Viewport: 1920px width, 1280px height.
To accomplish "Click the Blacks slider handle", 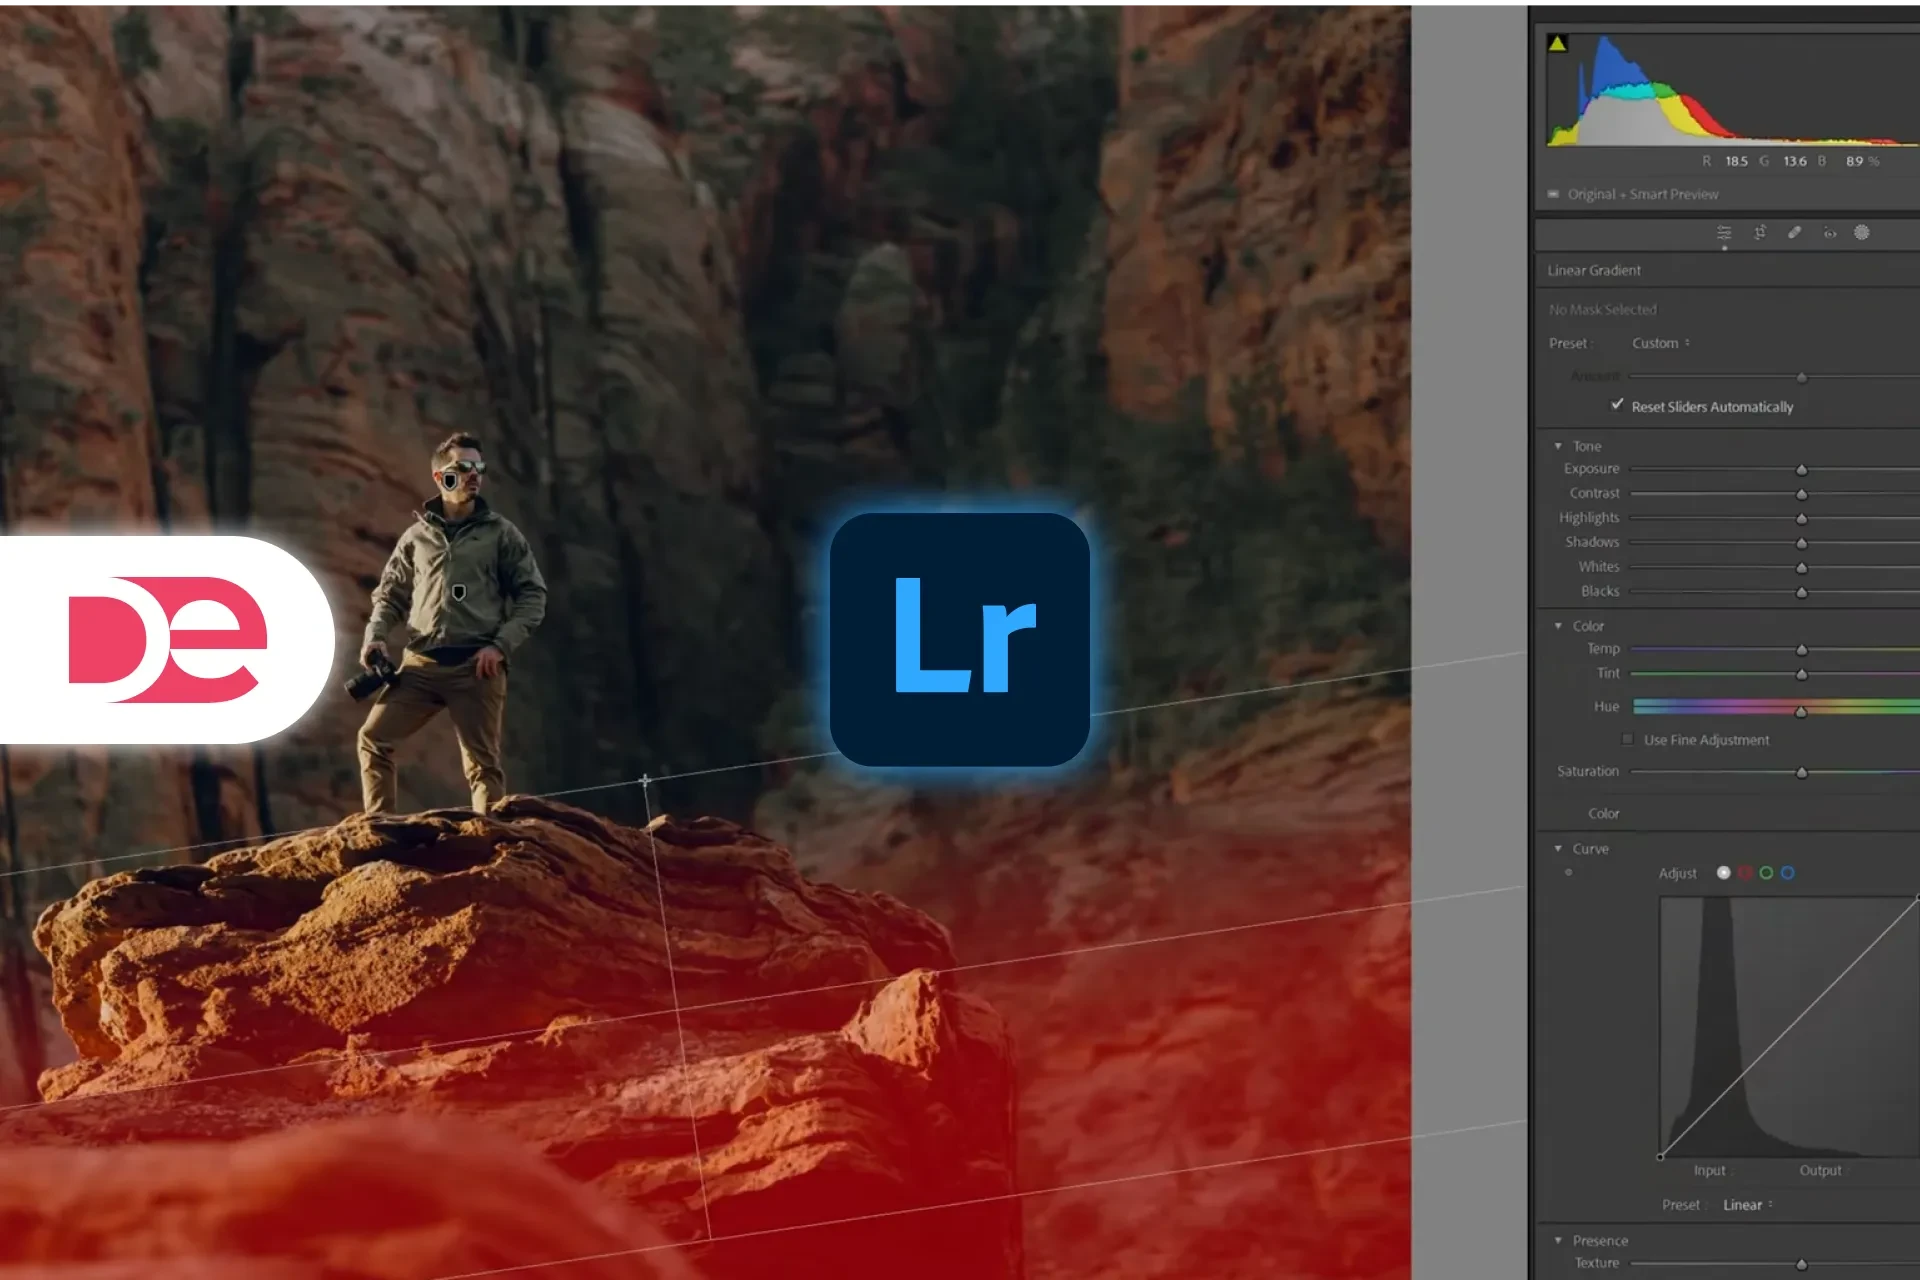I will [x=1802, y=592].
